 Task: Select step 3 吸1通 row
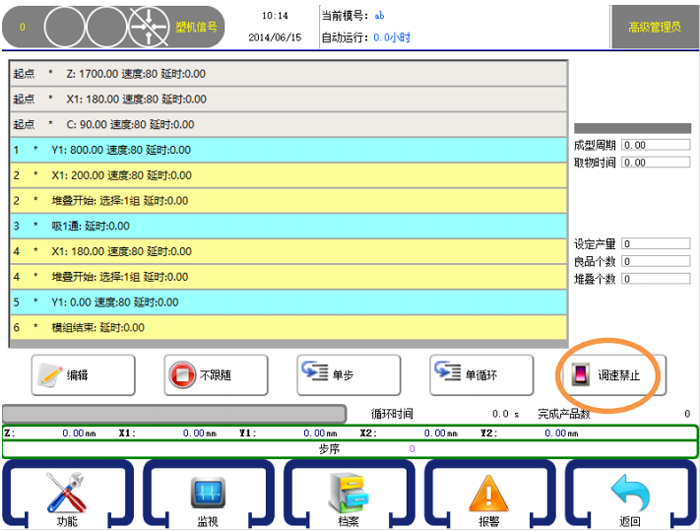288,226
